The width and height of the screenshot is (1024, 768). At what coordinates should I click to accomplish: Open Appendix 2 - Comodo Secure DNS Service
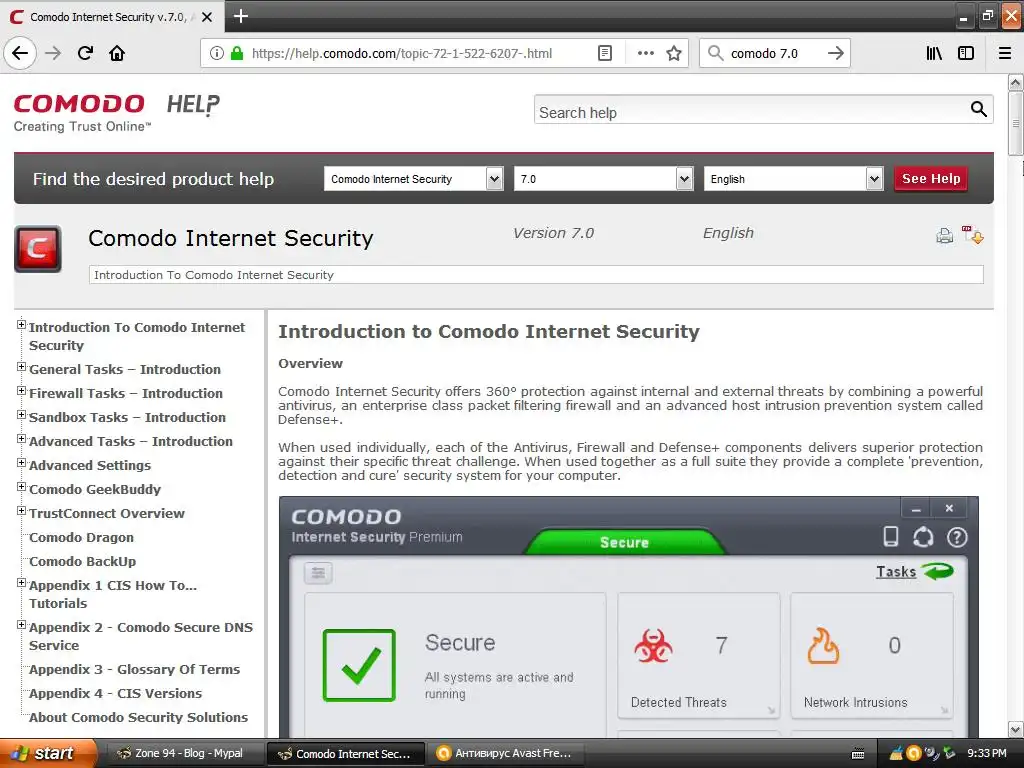pyautogui.click(x=141, y=636)
